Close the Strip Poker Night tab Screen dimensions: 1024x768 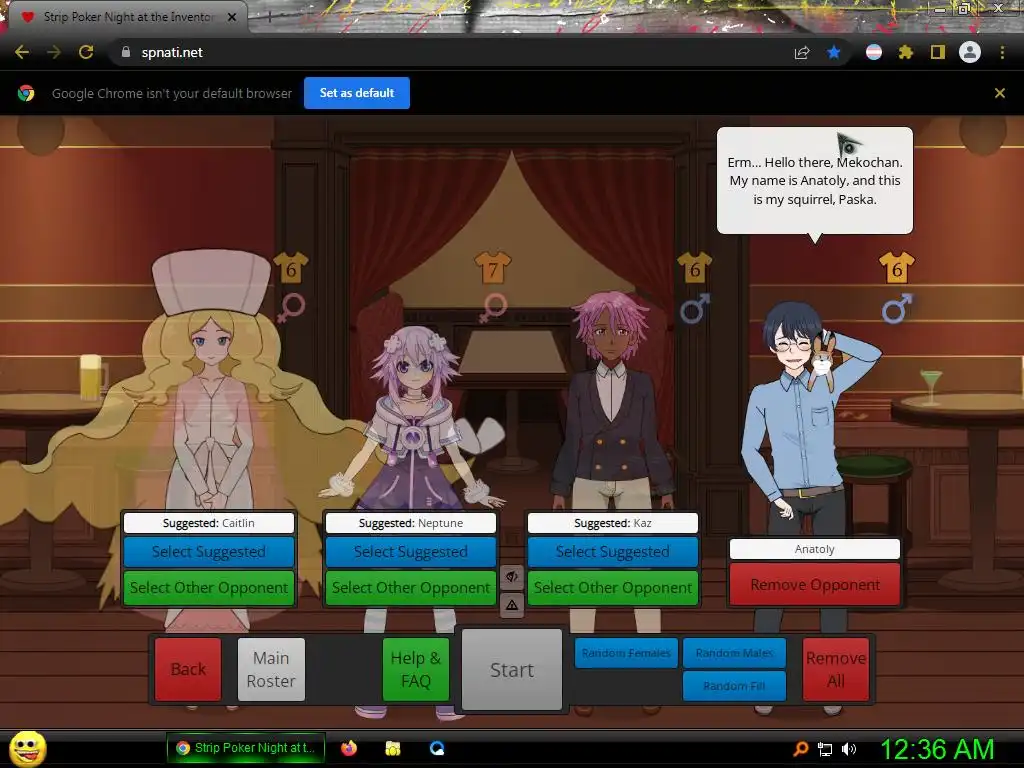(x=232, y=17)
